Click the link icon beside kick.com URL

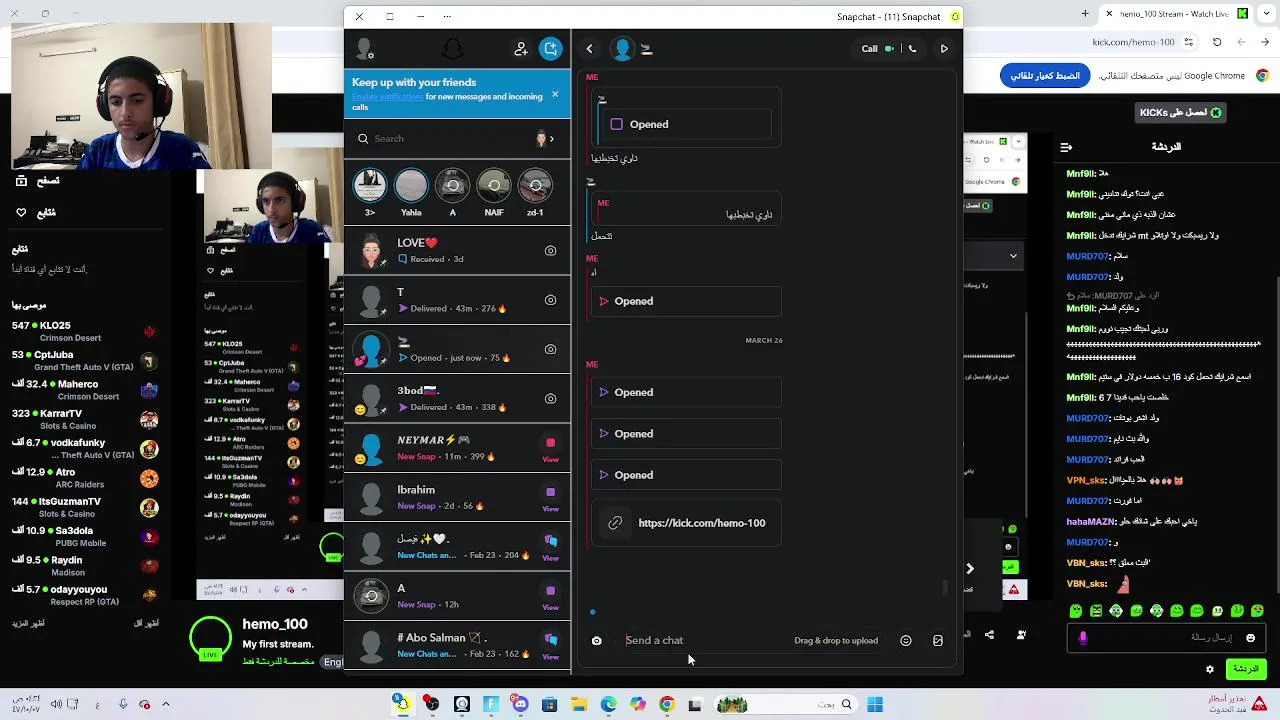click(615, 523)
